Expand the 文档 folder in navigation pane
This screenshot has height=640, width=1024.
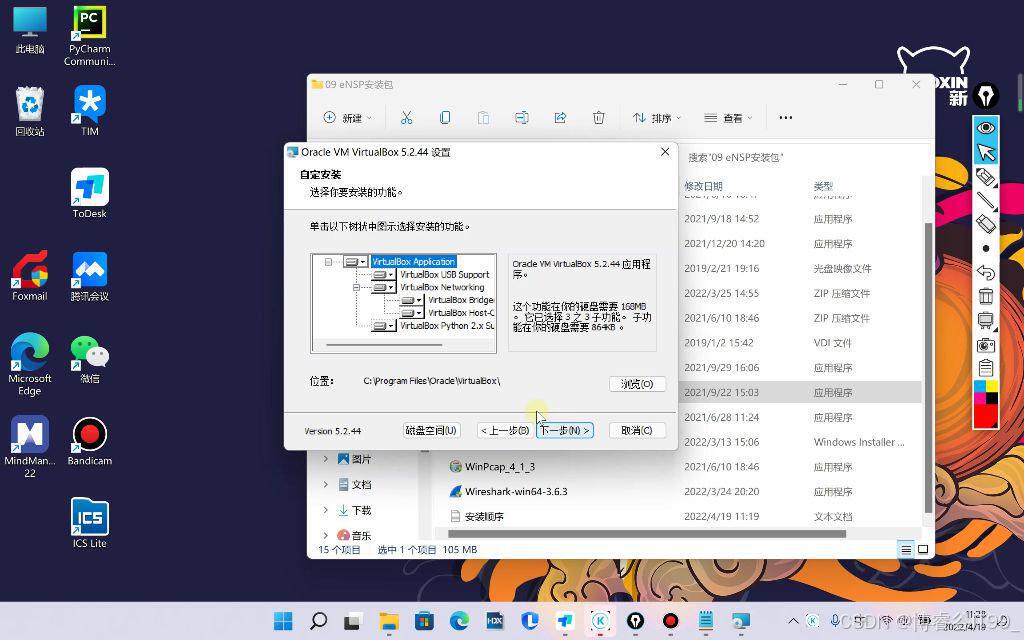(325, 485)
